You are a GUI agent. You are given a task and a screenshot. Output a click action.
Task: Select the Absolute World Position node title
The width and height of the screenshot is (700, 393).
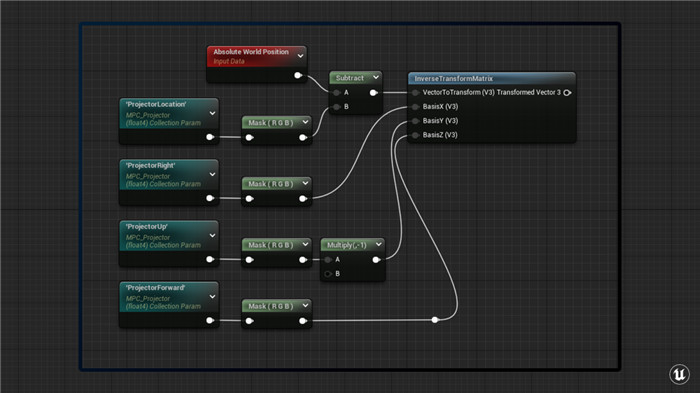pyautogui.click(x=251, y=52)
